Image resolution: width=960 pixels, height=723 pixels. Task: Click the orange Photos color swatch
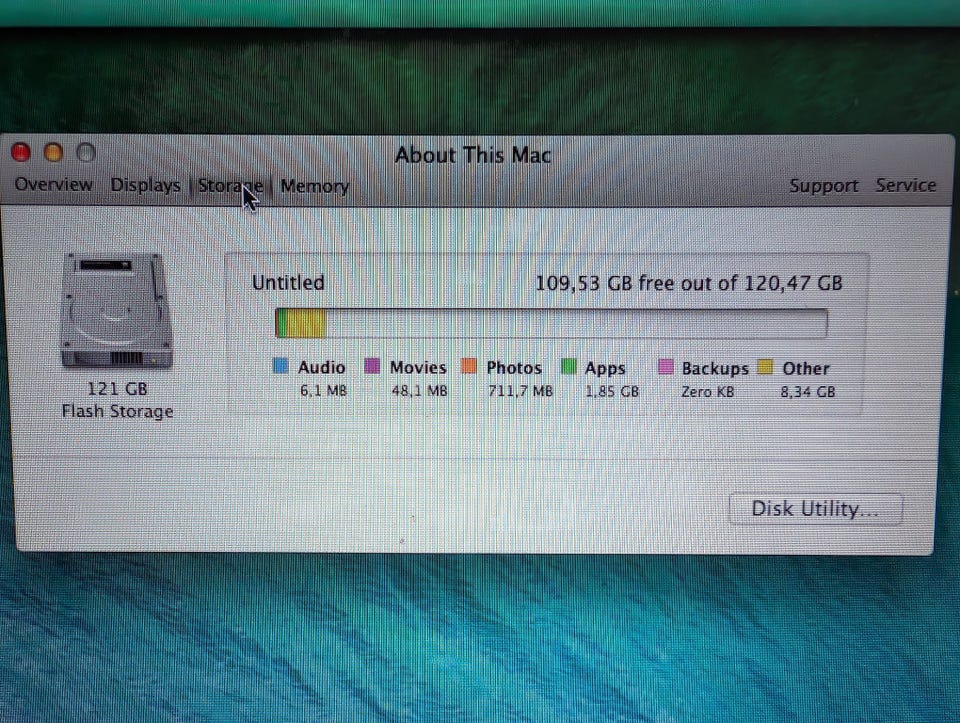(x=469, y=366)
